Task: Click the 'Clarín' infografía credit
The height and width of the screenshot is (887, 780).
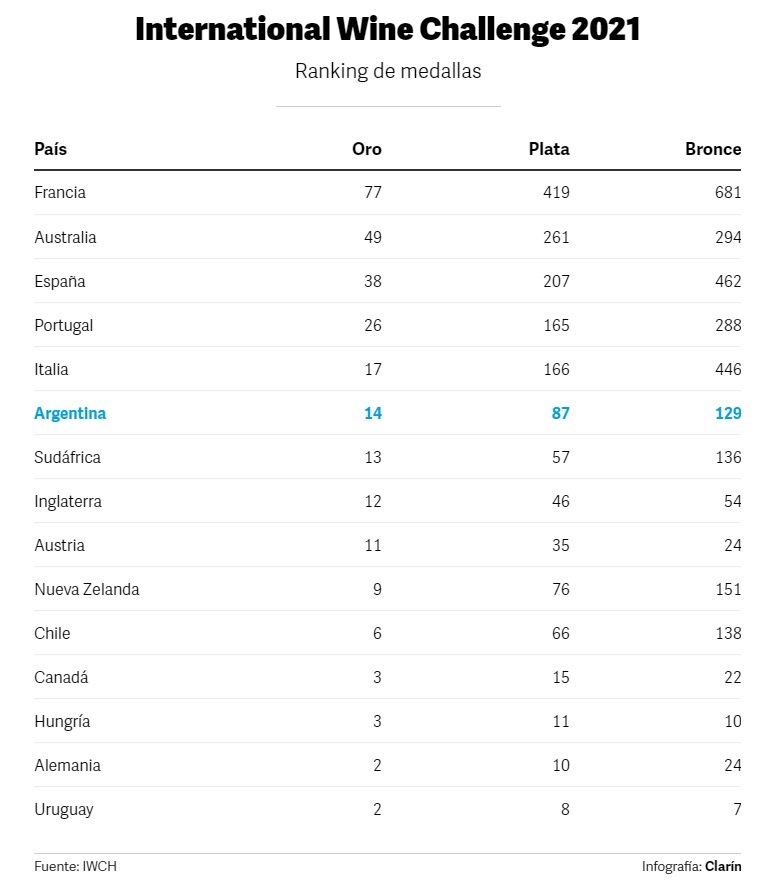Action: 723,866
